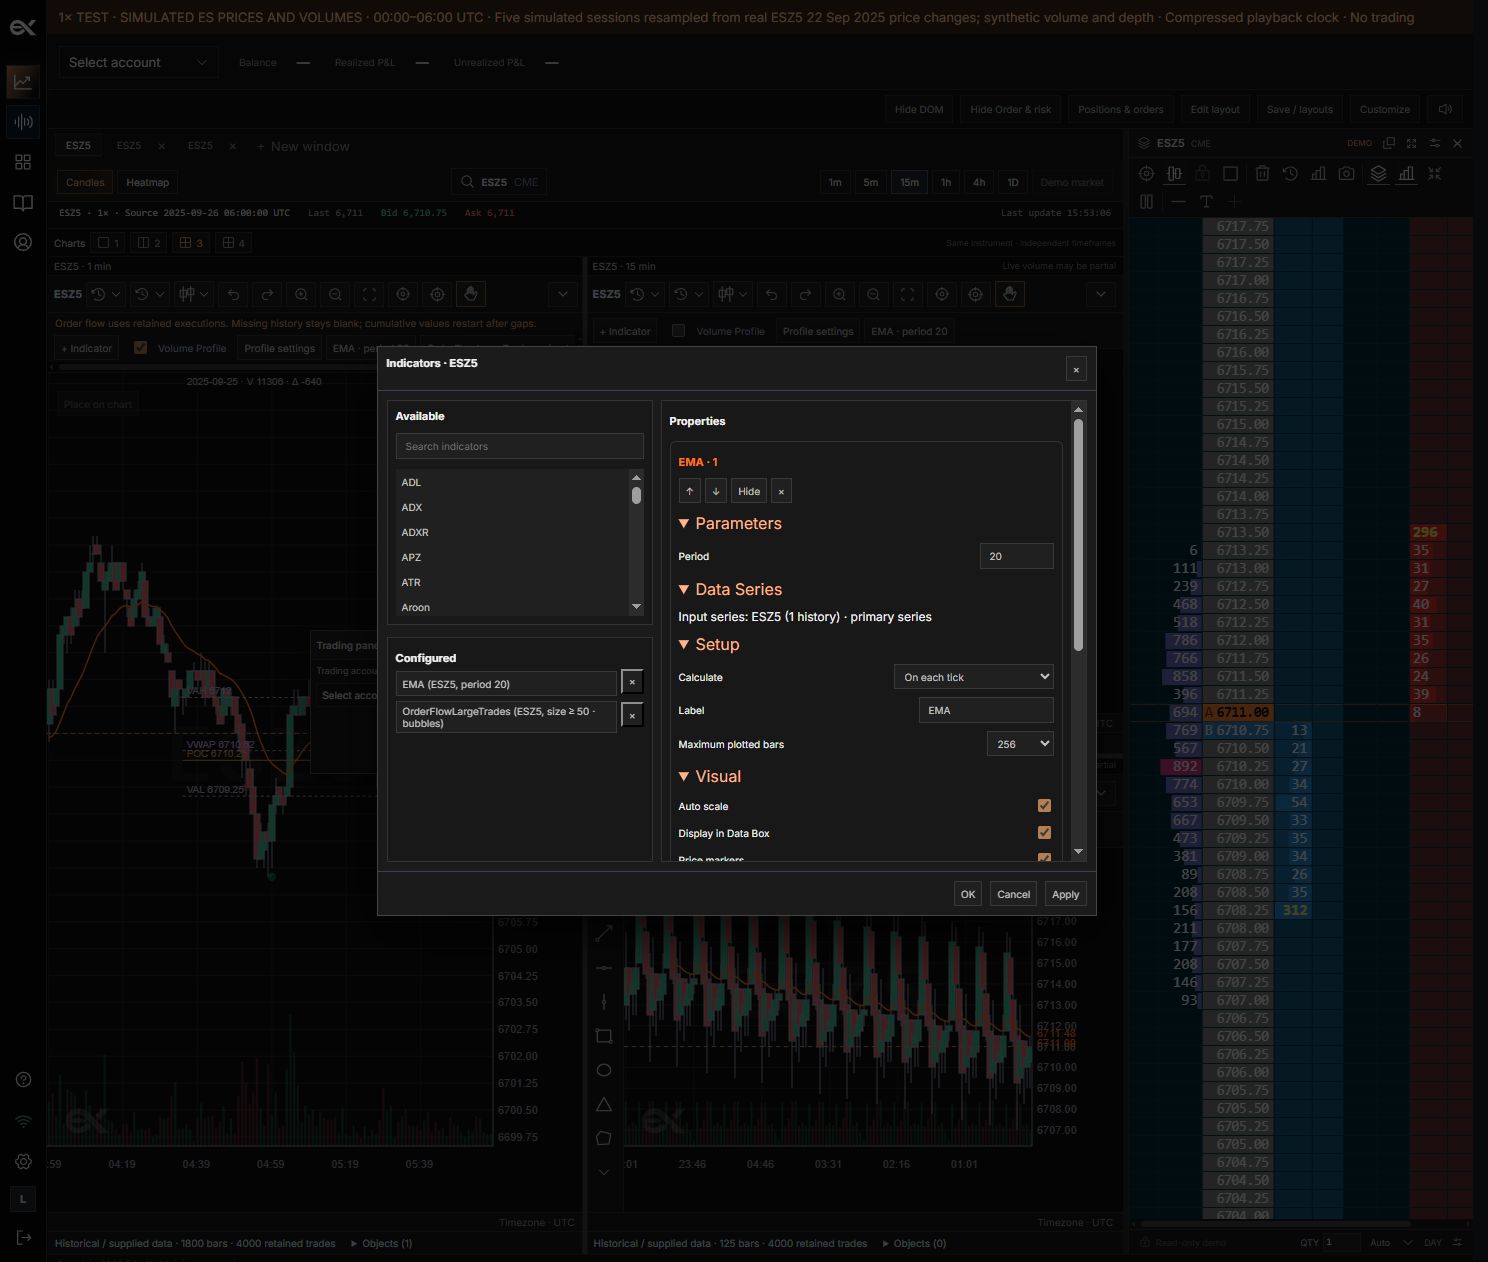
Task: Click OK in the Indicators dialog
Action: [968, 894]
